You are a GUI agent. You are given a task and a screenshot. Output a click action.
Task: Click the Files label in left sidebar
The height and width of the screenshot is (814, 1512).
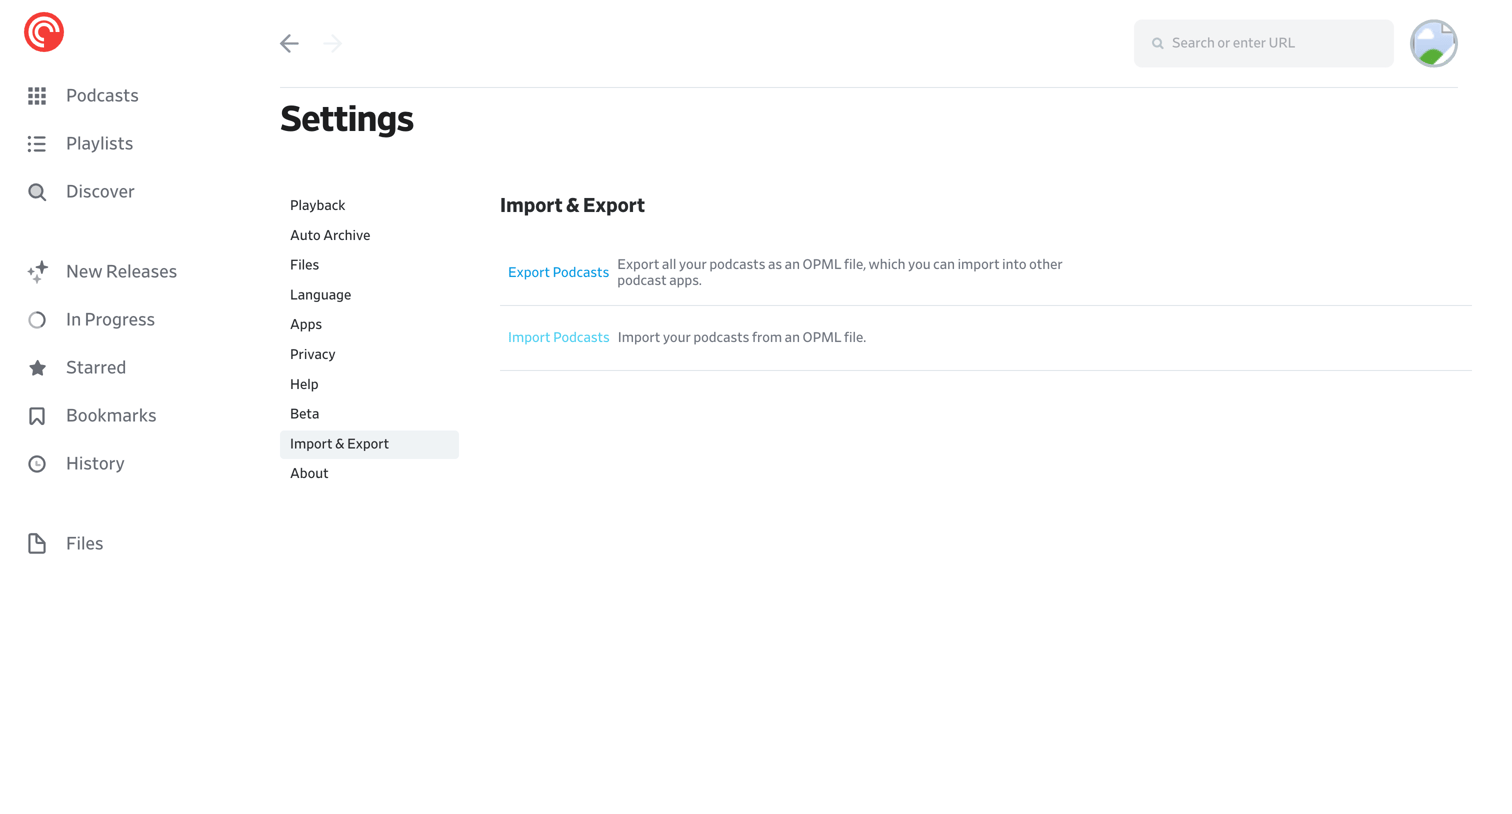84,544
